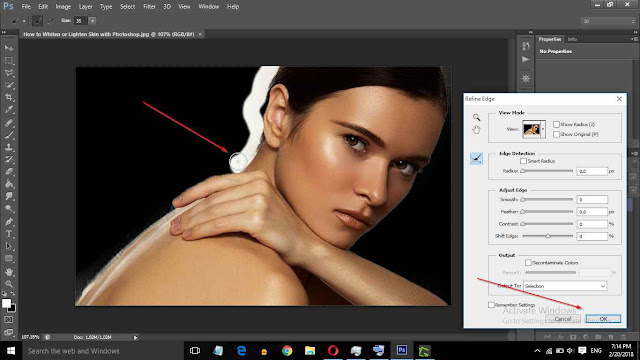Image resolution: width=640 pixels, height=360 pixels.
Task: Check Remember Settings option
Action: coord(491,305)
